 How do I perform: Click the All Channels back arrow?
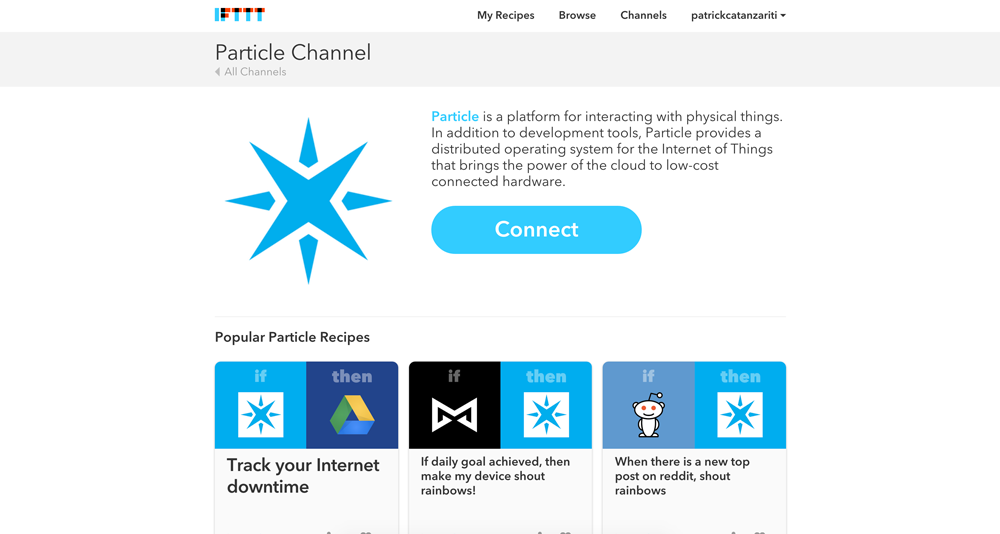[217, 72]
